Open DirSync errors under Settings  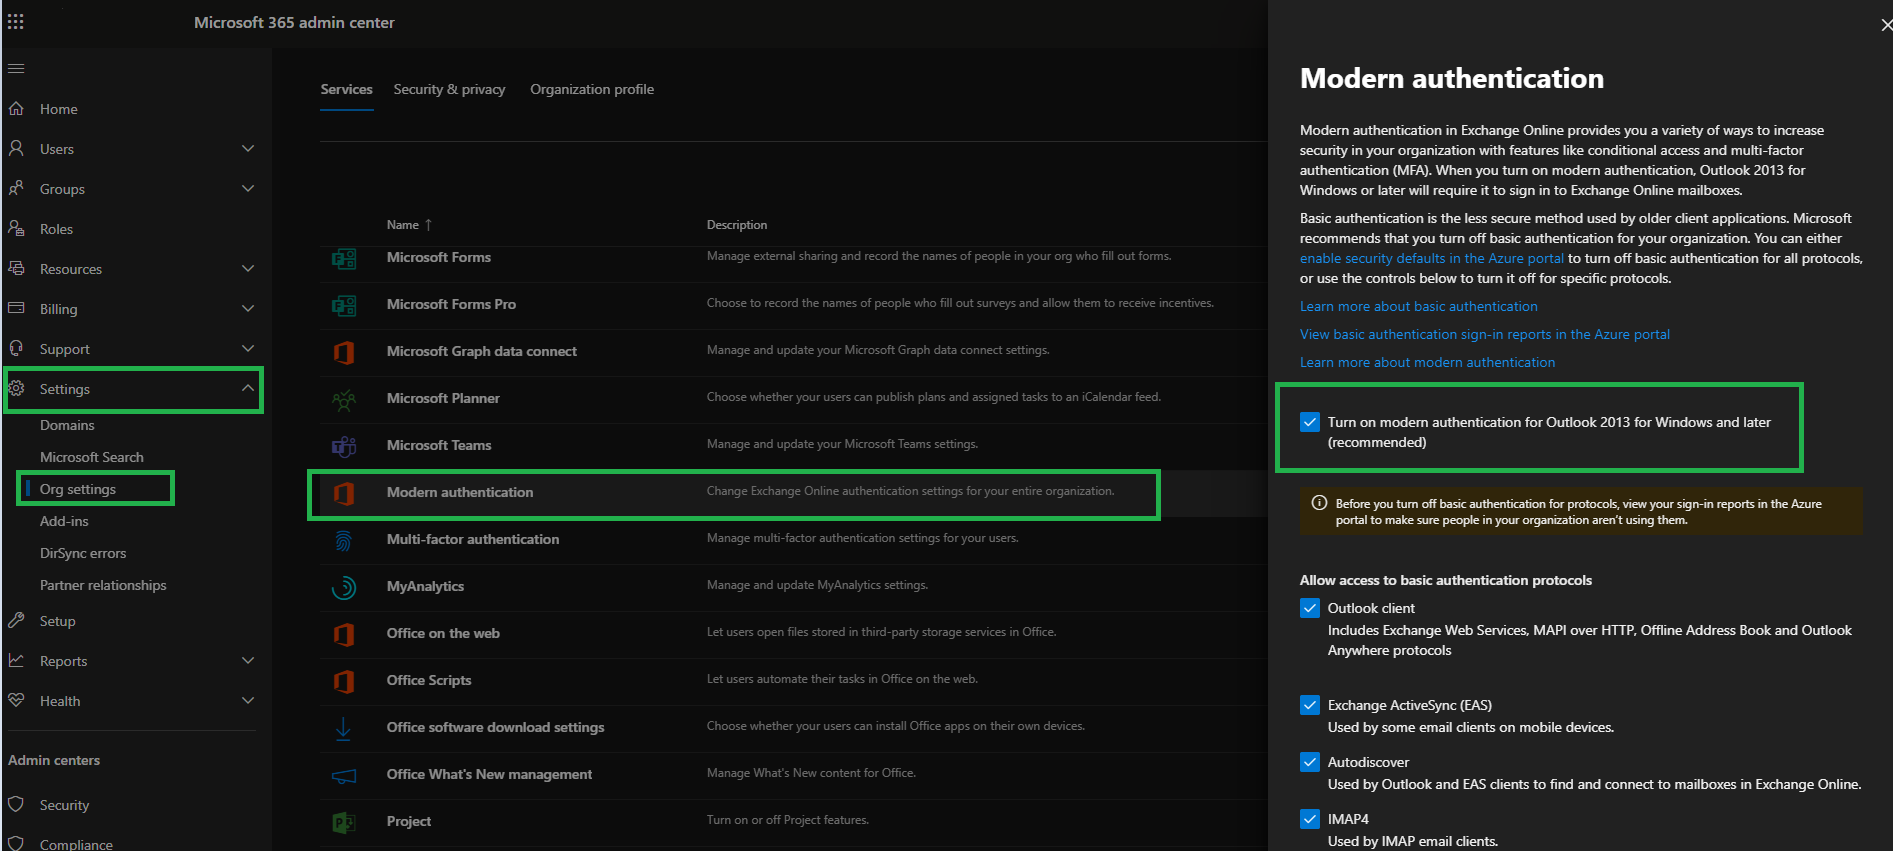(x=83, y=553)
